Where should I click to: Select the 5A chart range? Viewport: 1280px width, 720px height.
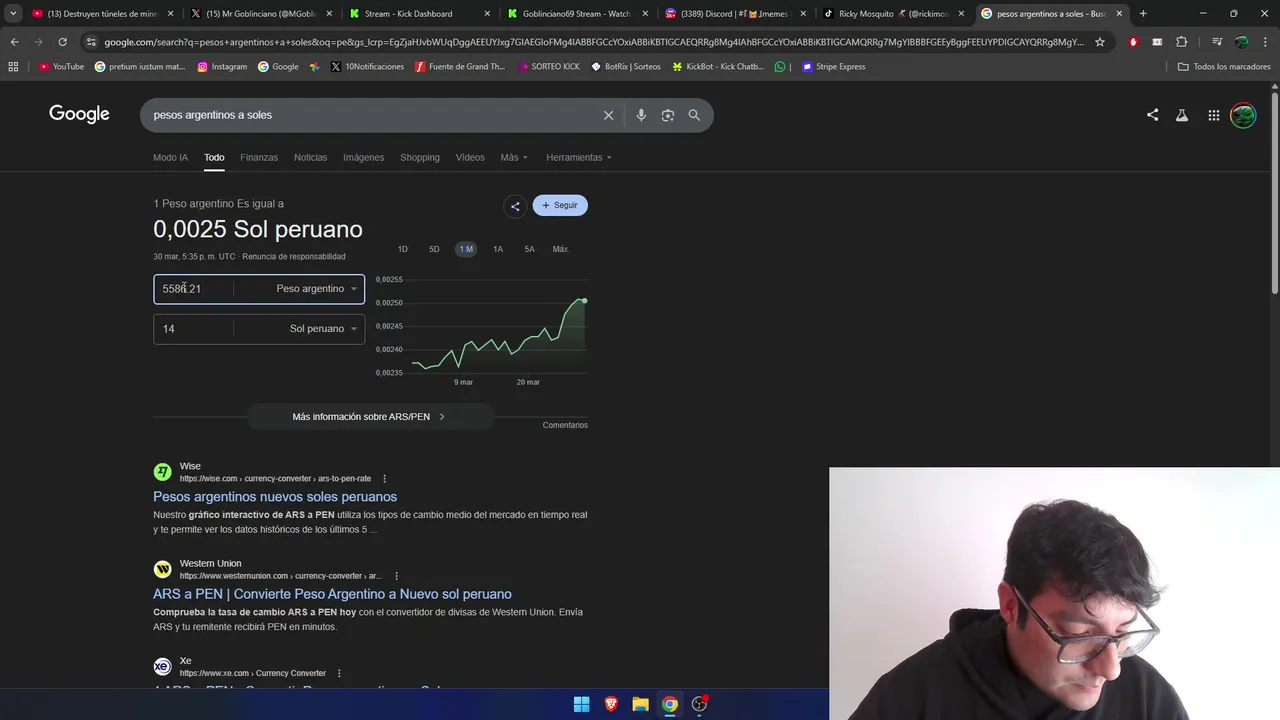(529, 249)
